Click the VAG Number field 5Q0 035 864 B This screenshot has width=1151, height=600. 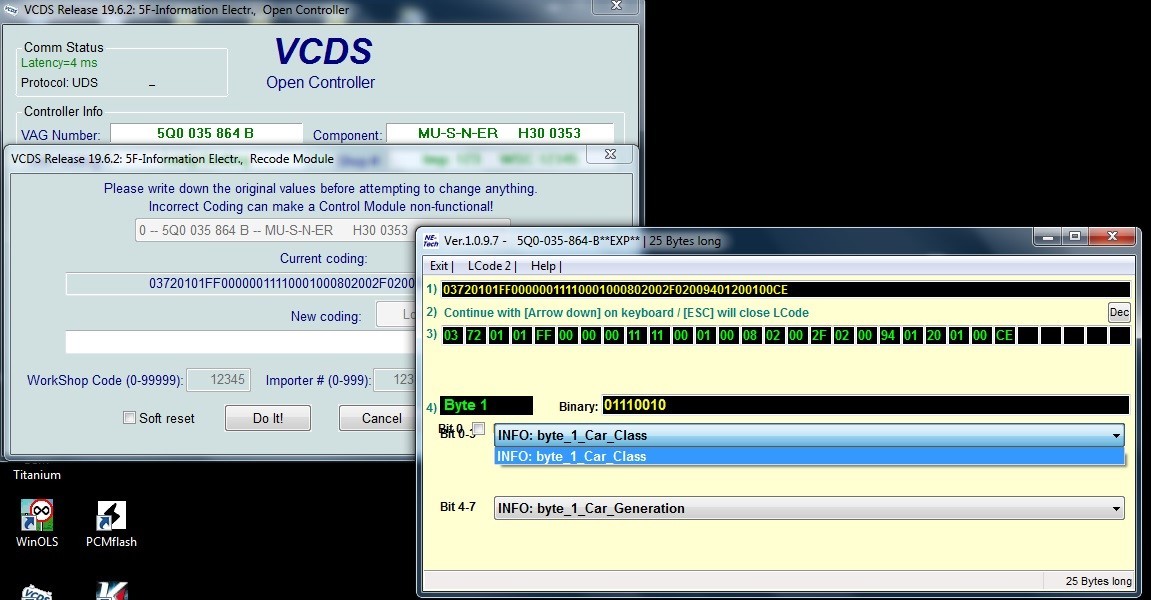coord(206,133)
